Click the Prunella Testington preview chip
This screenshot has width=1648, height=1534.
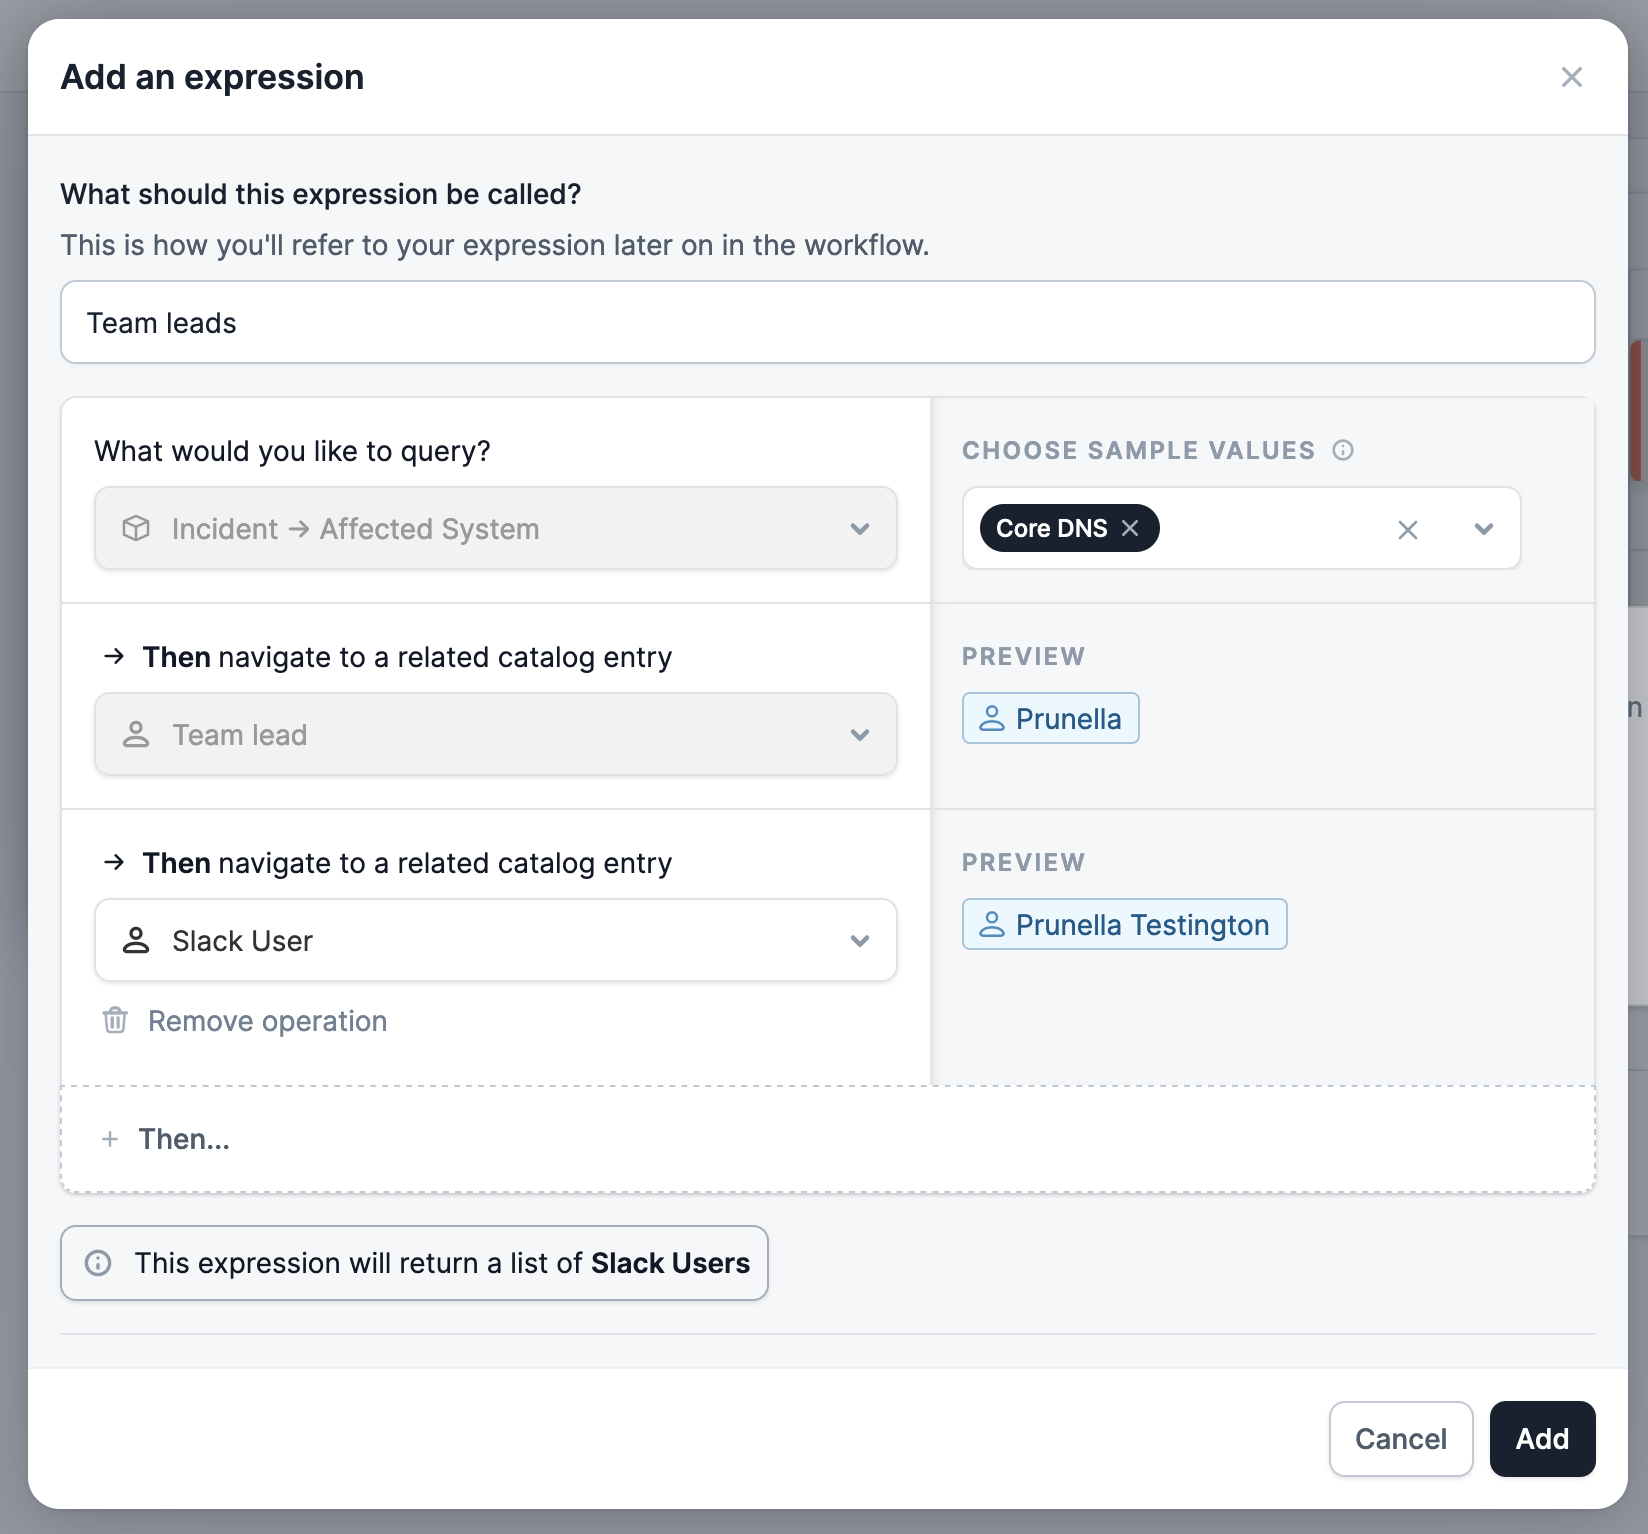point(1124,924)
